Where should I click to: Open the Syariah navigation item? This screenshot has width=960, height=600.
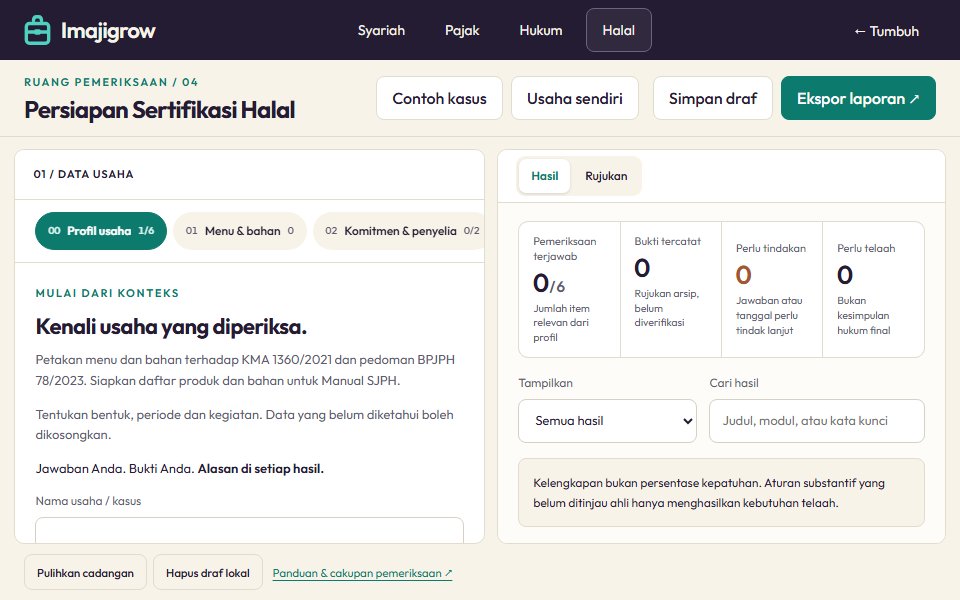point(381,30)
